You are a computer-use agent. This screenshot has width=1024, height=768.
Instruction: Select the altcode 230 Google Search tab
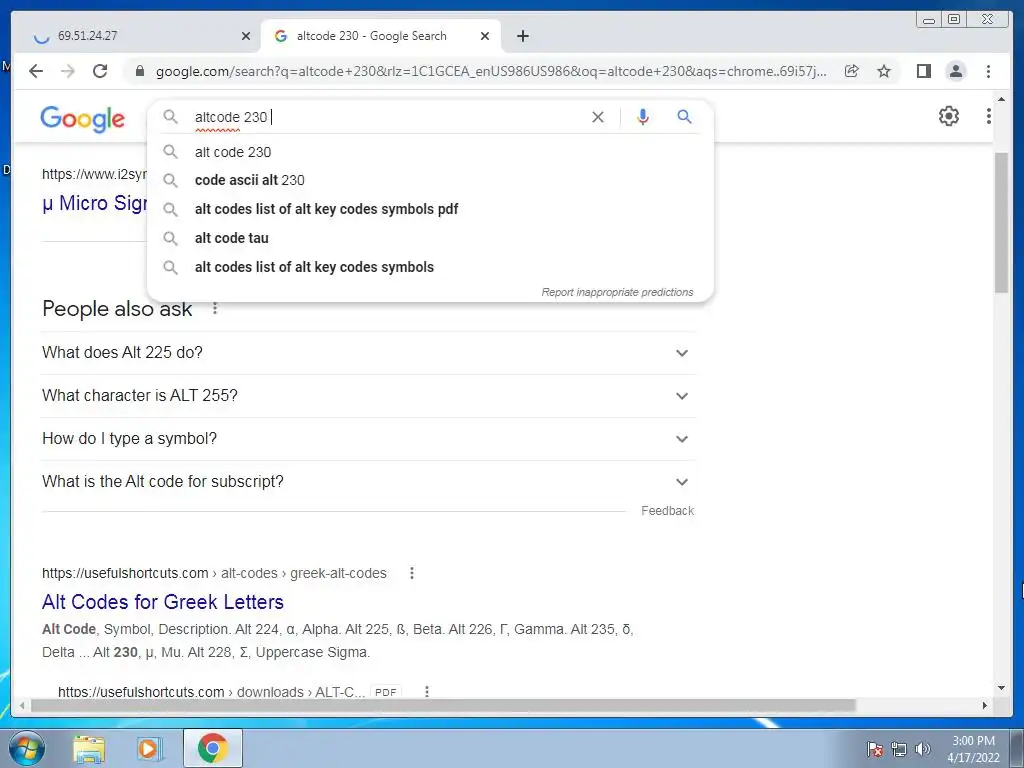tap(381, 36)
